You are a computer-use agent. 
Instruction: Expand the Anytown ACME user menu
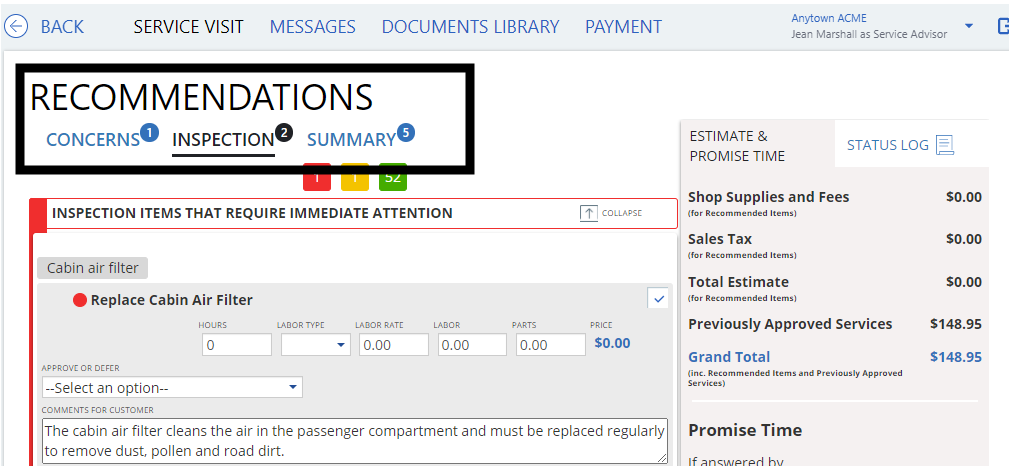968,26
